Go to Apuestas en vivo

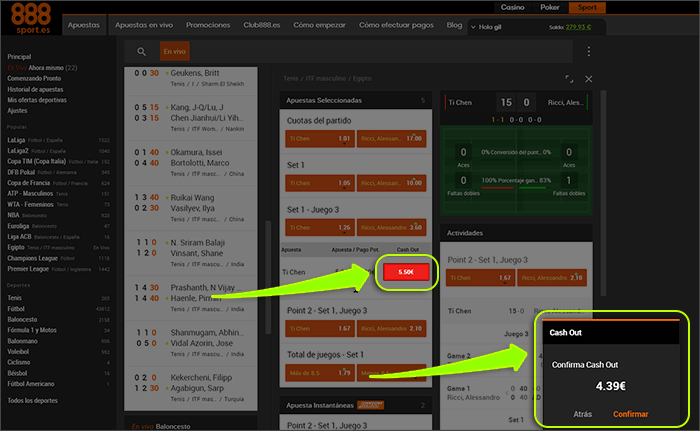tap(144, 25)
